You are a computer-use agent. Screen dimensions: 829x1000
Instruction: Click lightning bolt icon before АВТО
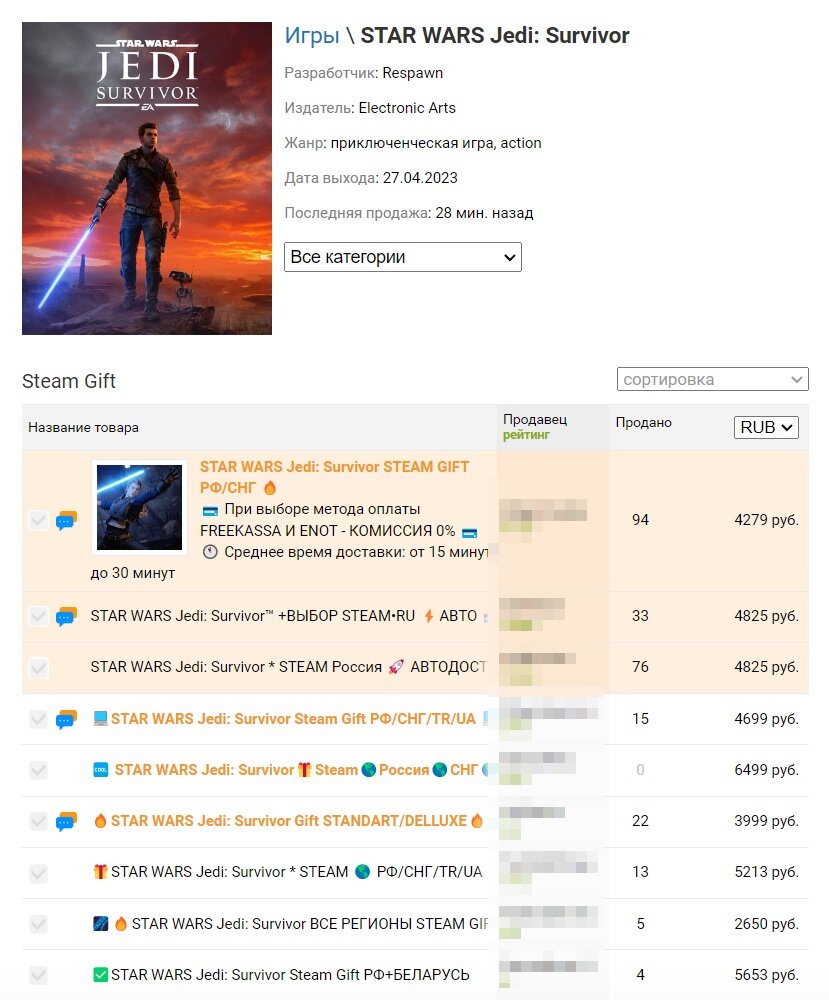(x=429, y=616)
